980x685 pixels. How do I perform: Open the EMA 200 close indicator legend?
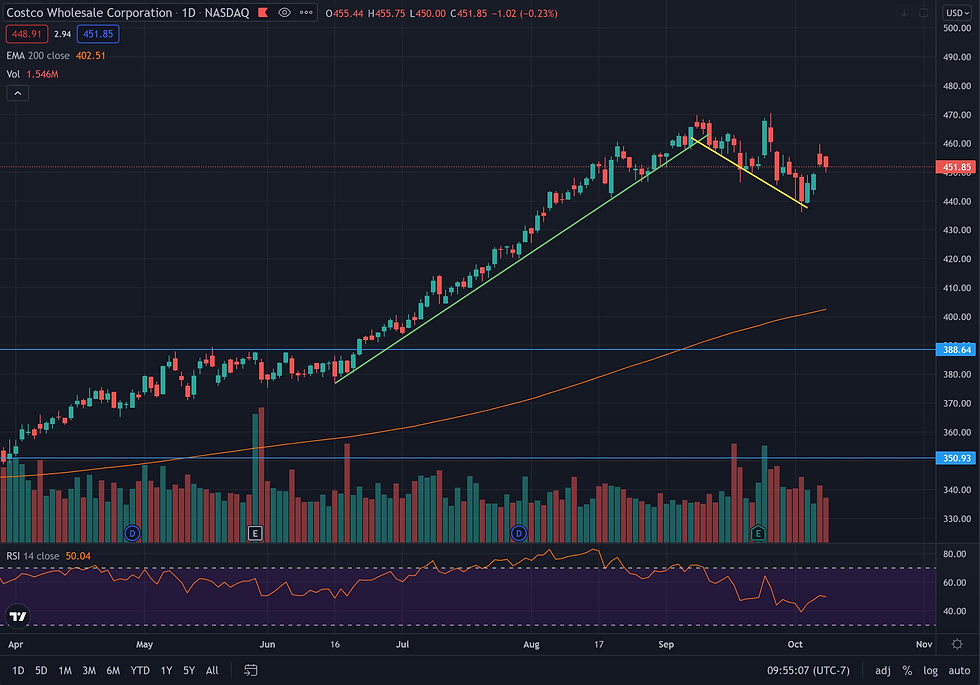coord(56,56)
